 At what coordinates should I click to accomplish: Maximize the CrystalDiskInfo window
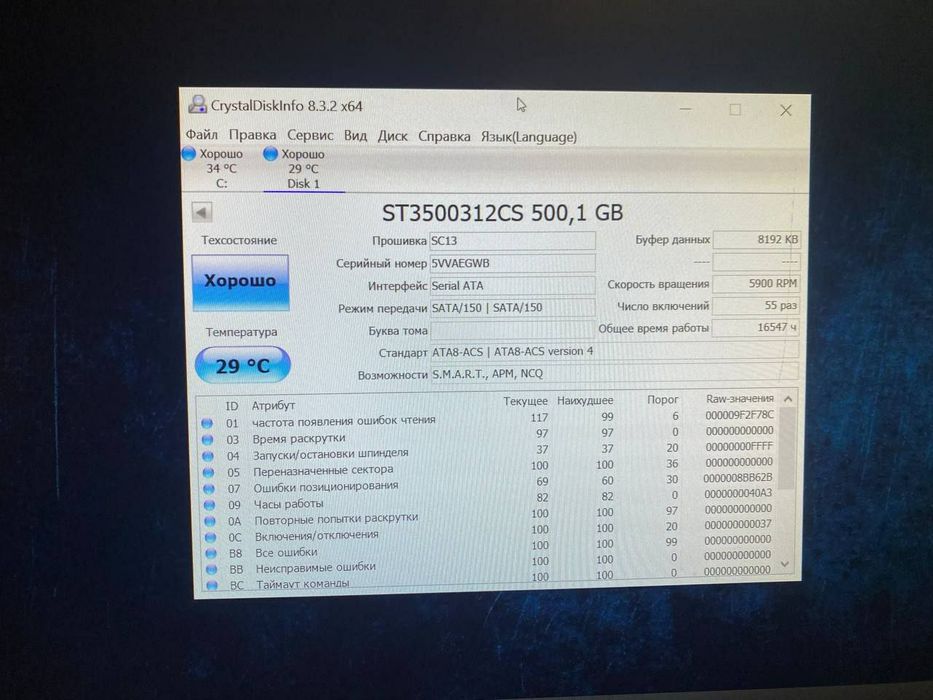tap(735, 110)
